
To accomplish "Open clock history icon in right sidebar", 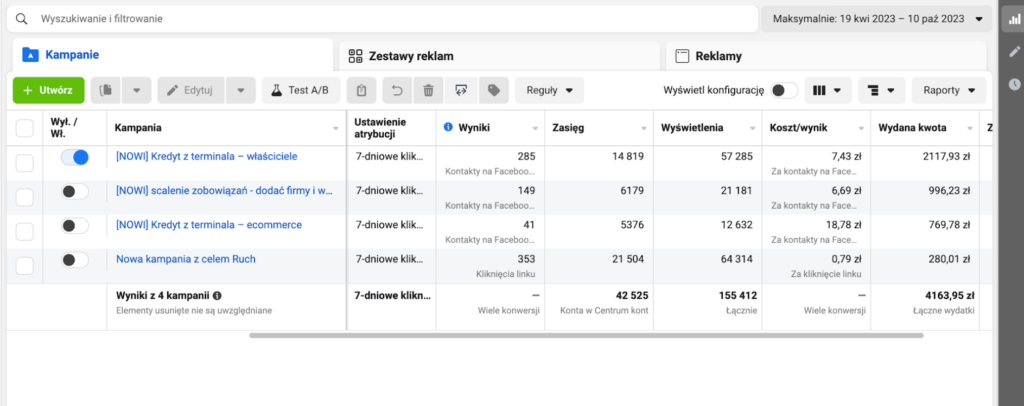I will tap(1013, 84).
